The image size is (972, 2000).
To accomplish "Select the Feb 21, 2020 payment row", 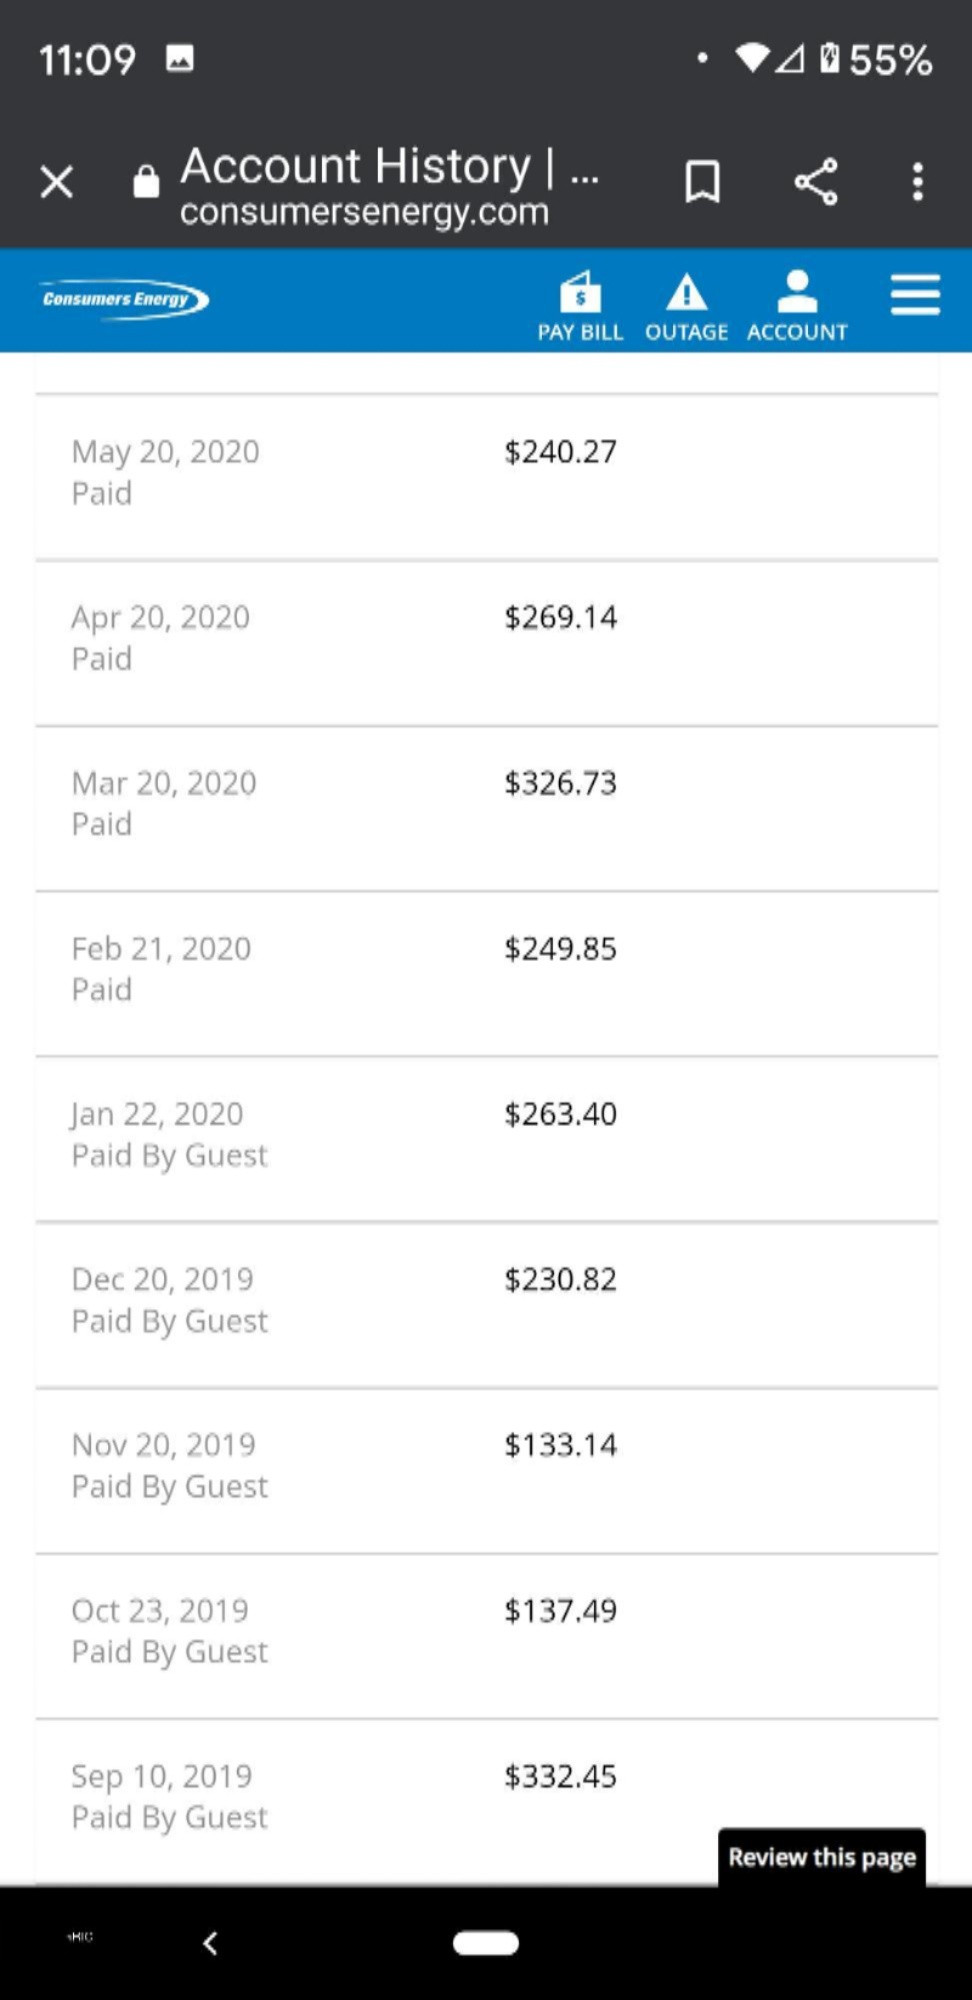I will pyautogui.click(x=487, y=974).
